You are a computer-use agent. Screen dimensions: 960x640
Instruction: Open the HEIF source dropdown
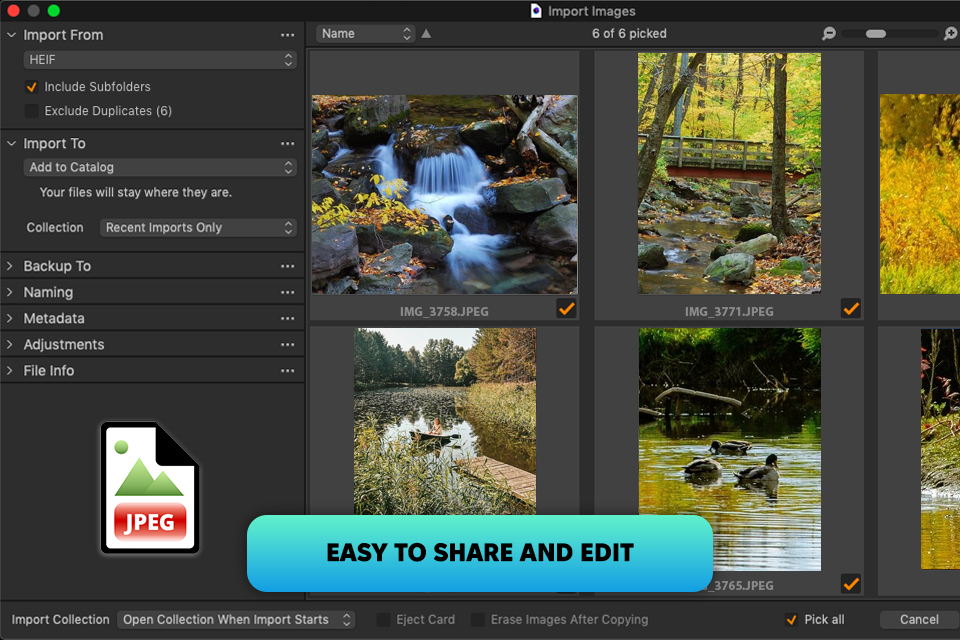(x=160, y=60)
